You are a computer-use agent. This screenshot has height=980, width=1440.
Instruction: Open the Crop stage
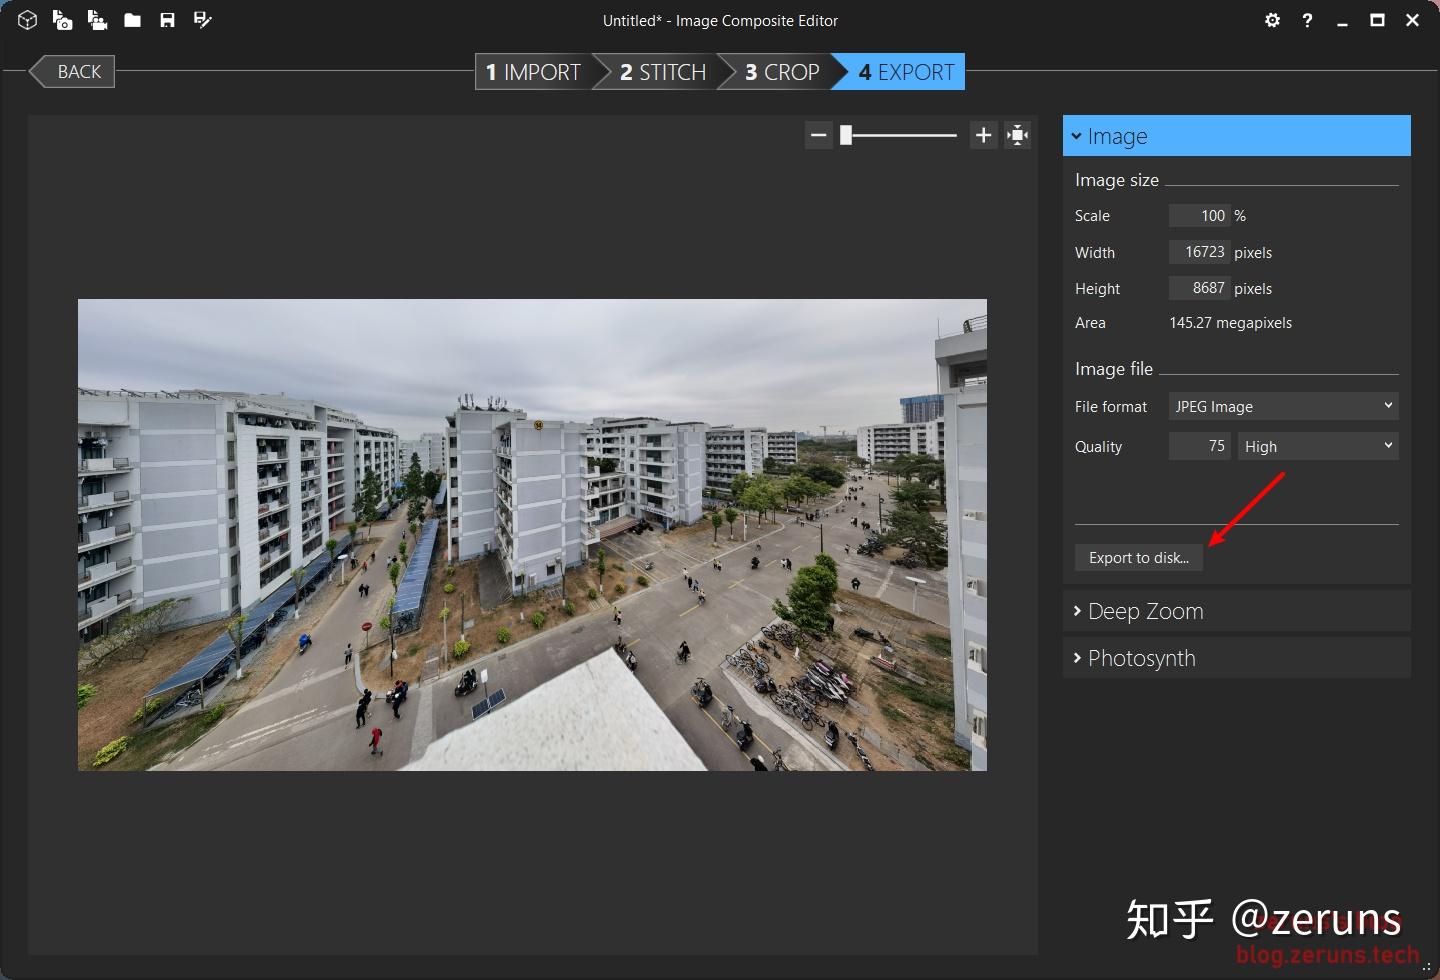(x=780, y=71)
